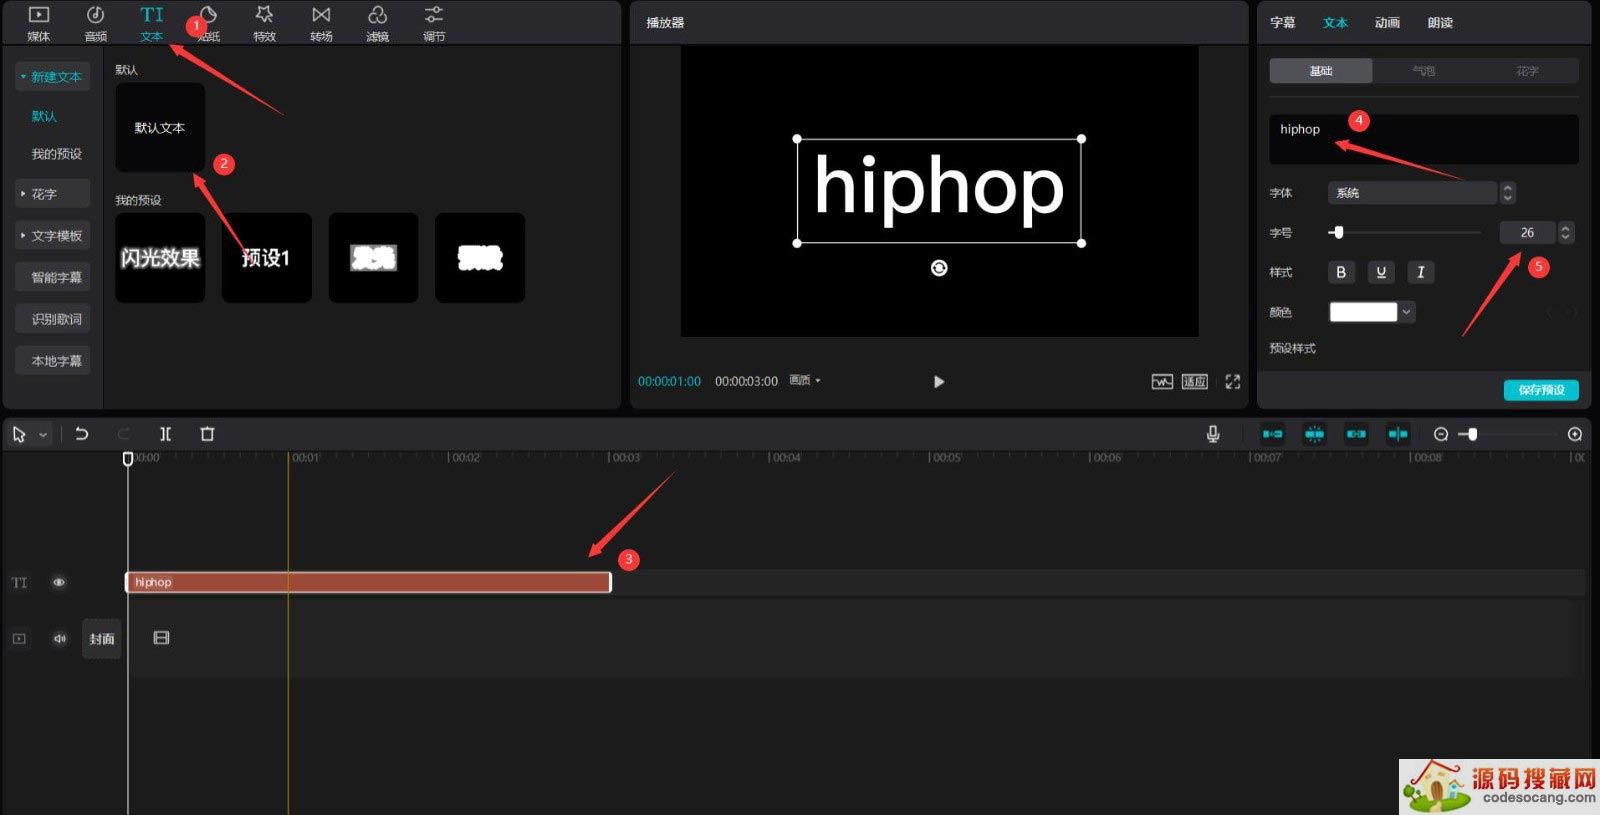1600x815 pixels.
Task: Mute the main video track audio
Action: (59, 638)
